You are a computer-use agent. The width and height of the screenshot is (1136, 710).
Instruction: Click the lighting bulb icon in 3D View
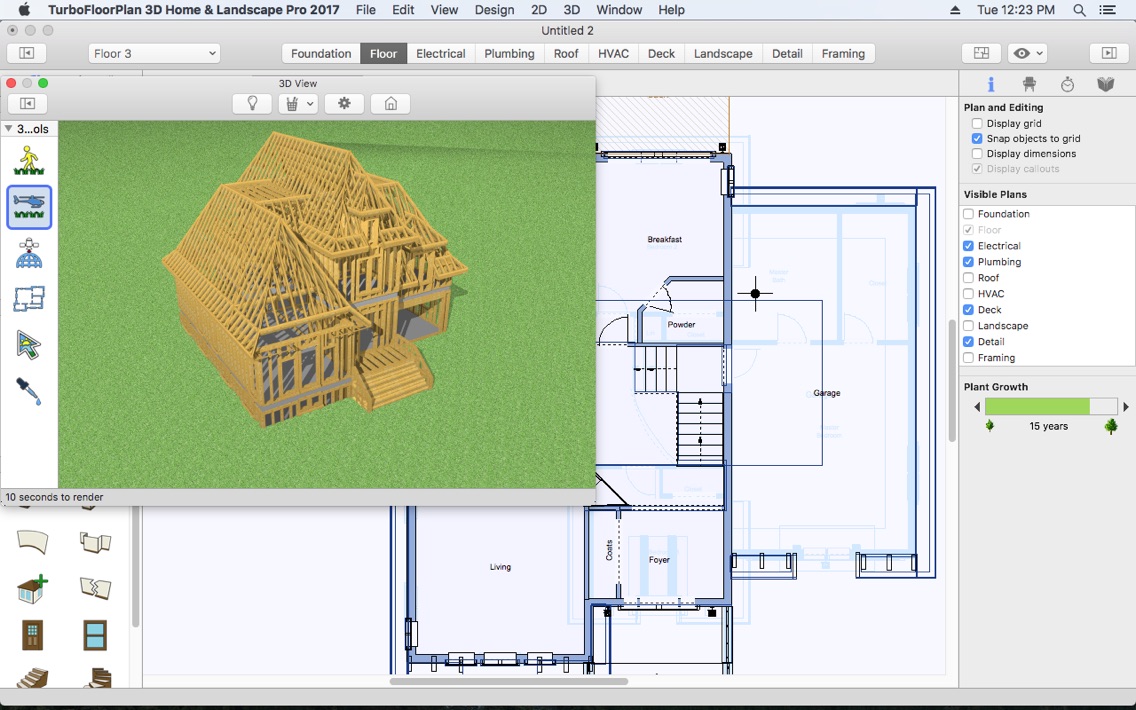coord(252,103)
